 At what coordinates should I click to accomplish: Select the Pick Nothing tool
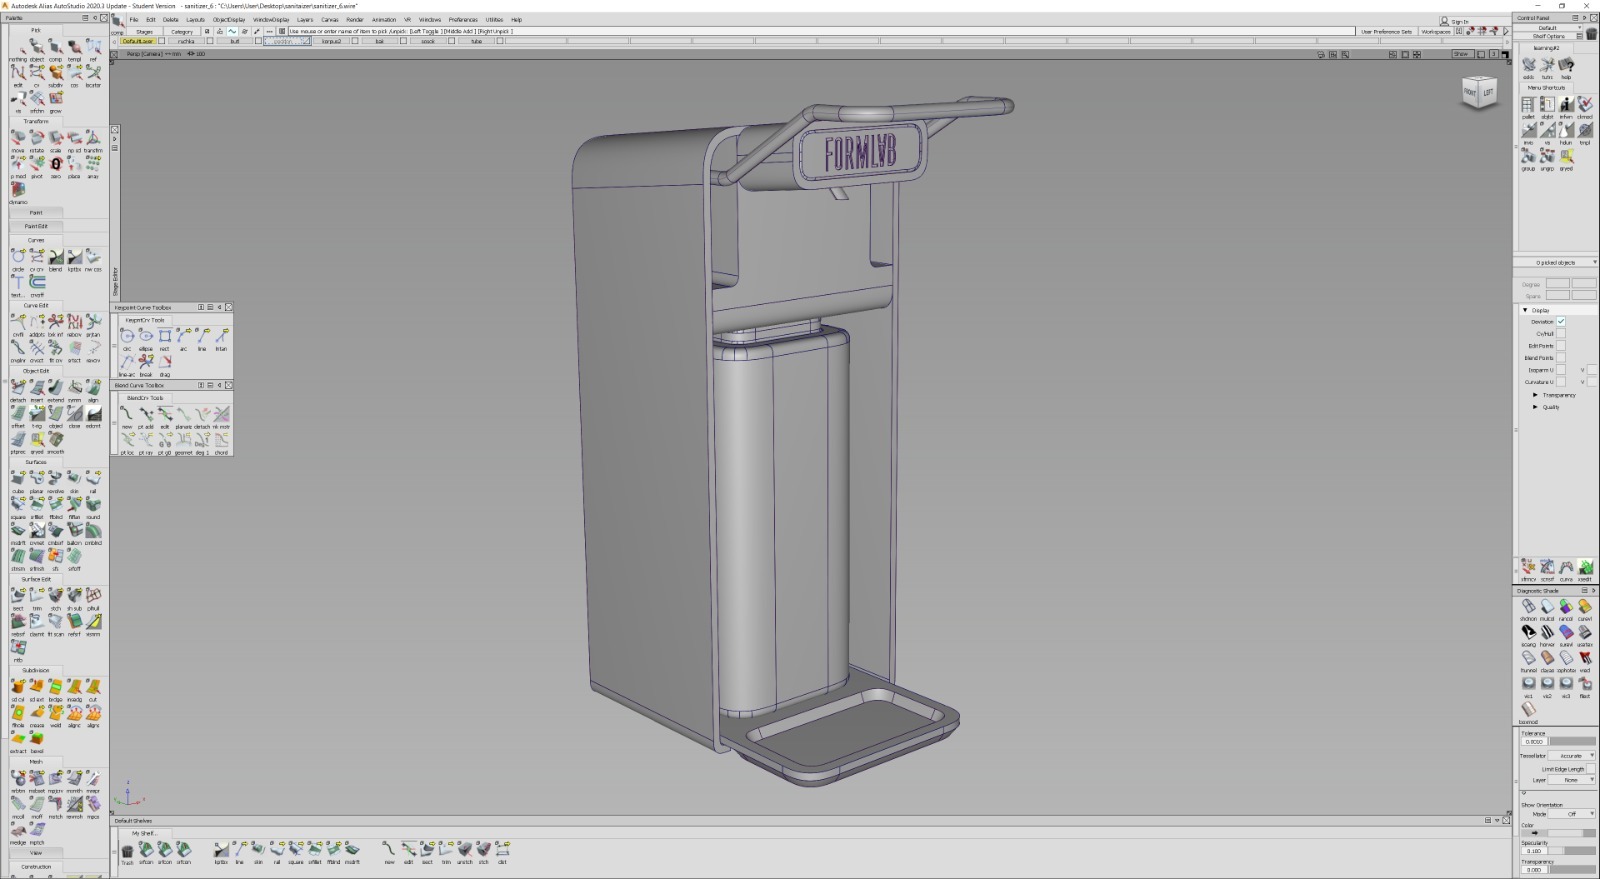18,47
